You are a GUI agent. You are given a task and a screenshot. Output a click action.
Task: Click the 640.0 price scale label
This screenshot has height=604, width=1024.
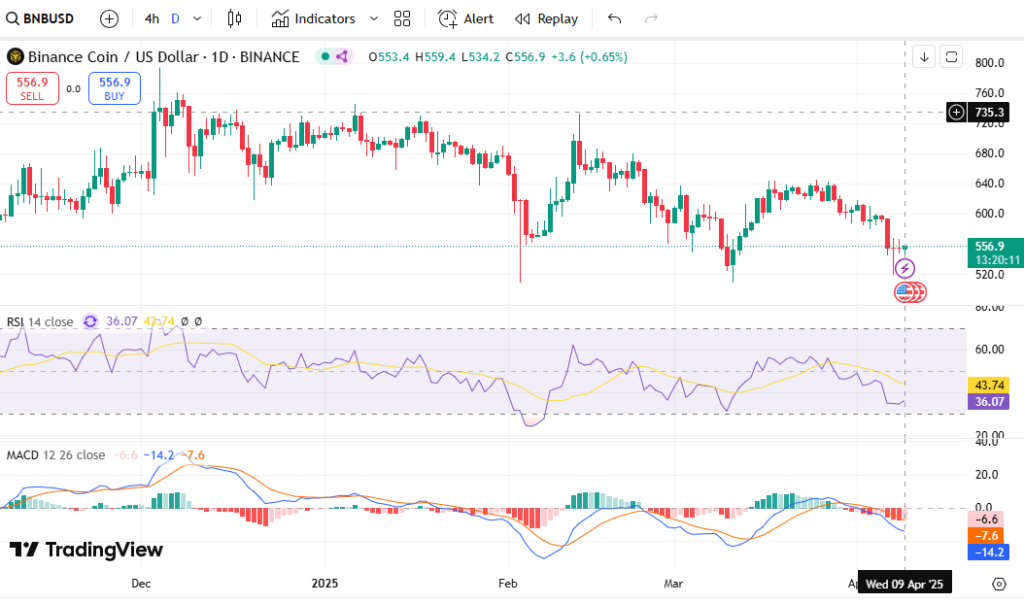[989, 183]
